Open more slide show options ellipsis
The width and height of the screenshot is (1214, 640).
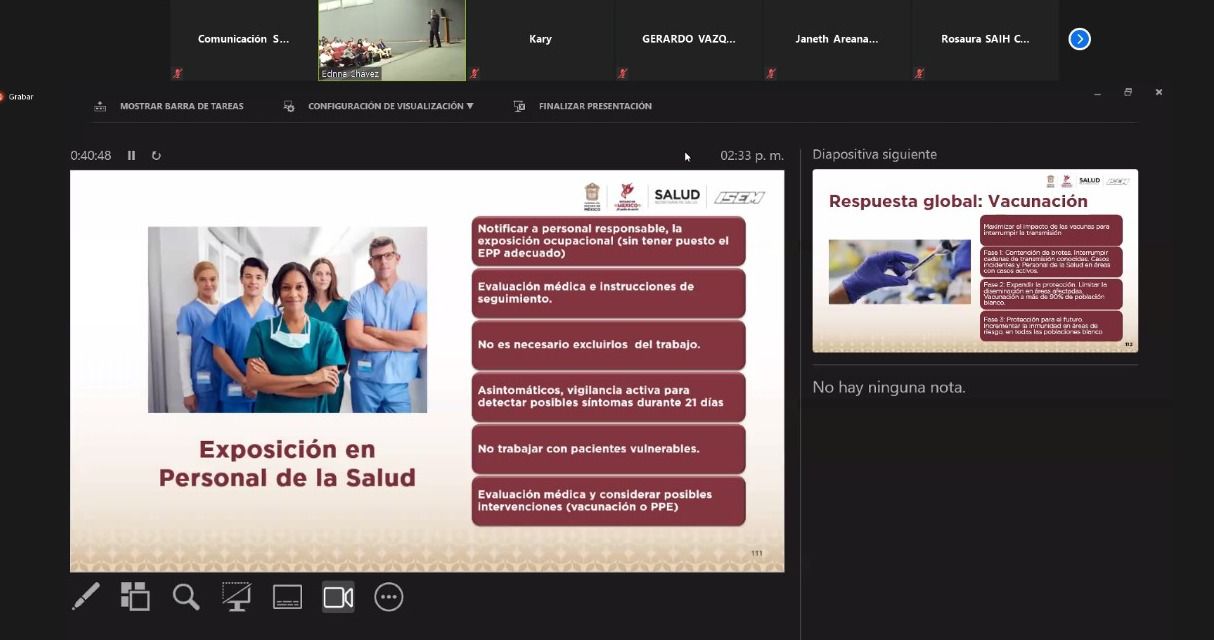389,597
